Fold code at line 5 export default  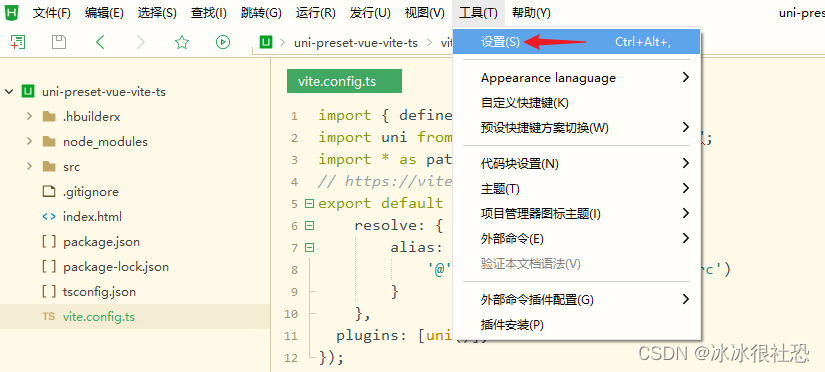[x=309, y=203]
